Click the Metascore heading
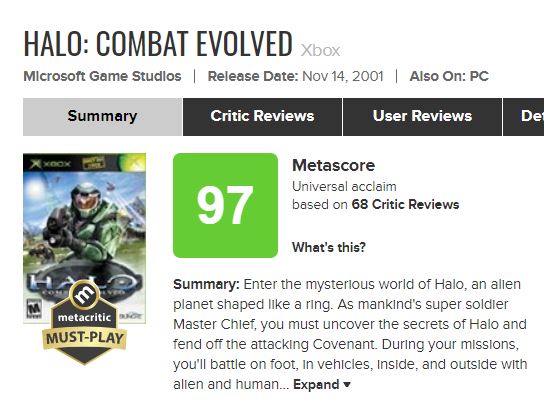 click(333, 165)
